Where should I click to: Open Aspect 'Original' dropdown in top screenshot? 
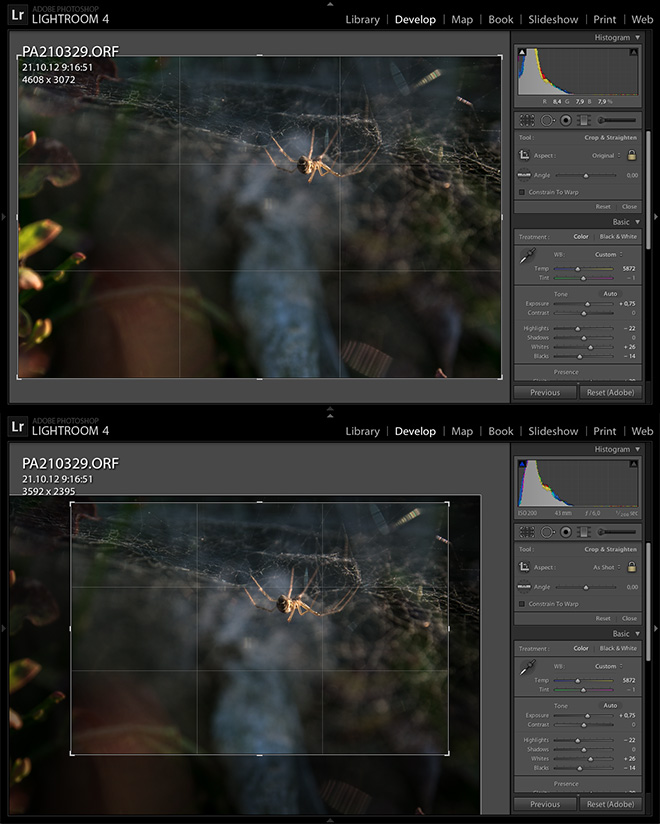606,156
